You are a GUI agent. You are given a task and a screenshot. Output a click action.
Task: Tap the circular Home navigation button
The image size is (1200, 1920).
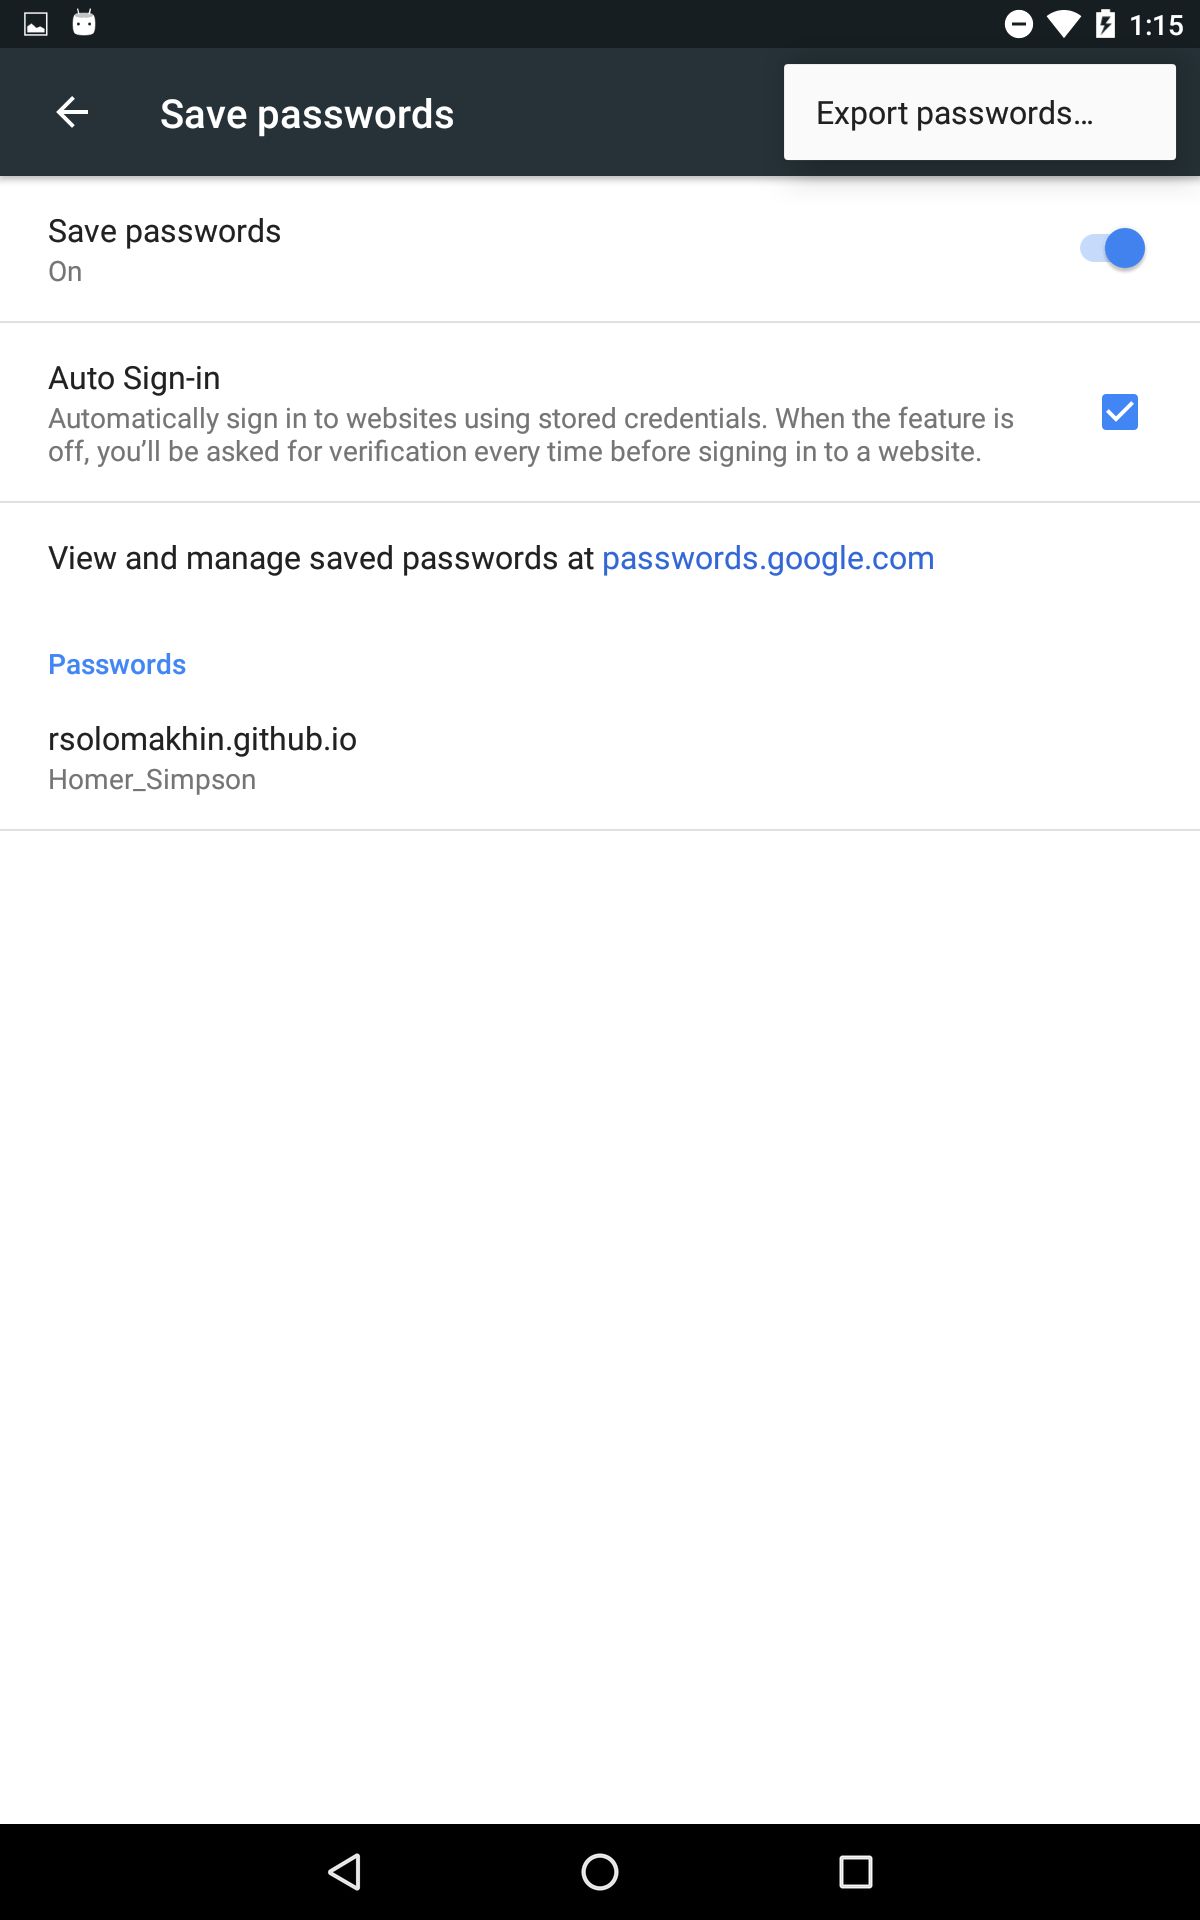tap(600, 1871)
